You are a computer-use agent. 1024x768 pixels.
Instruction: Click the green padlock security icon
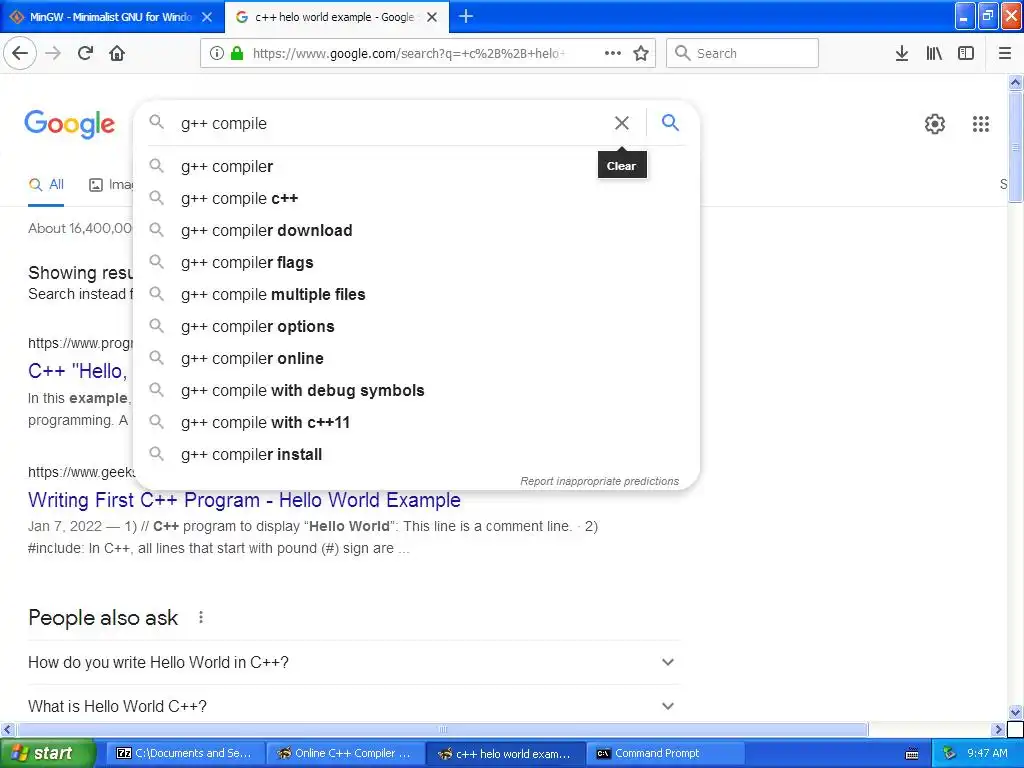[x=237, y=53]
